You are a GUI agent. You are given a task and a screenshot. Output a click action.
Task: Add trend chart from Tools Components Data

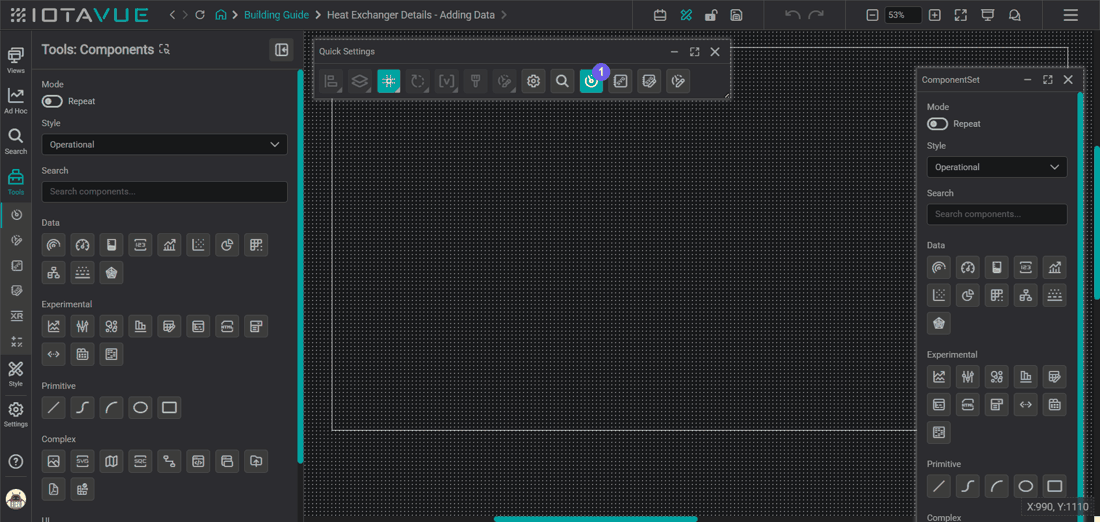coord(169,245)
